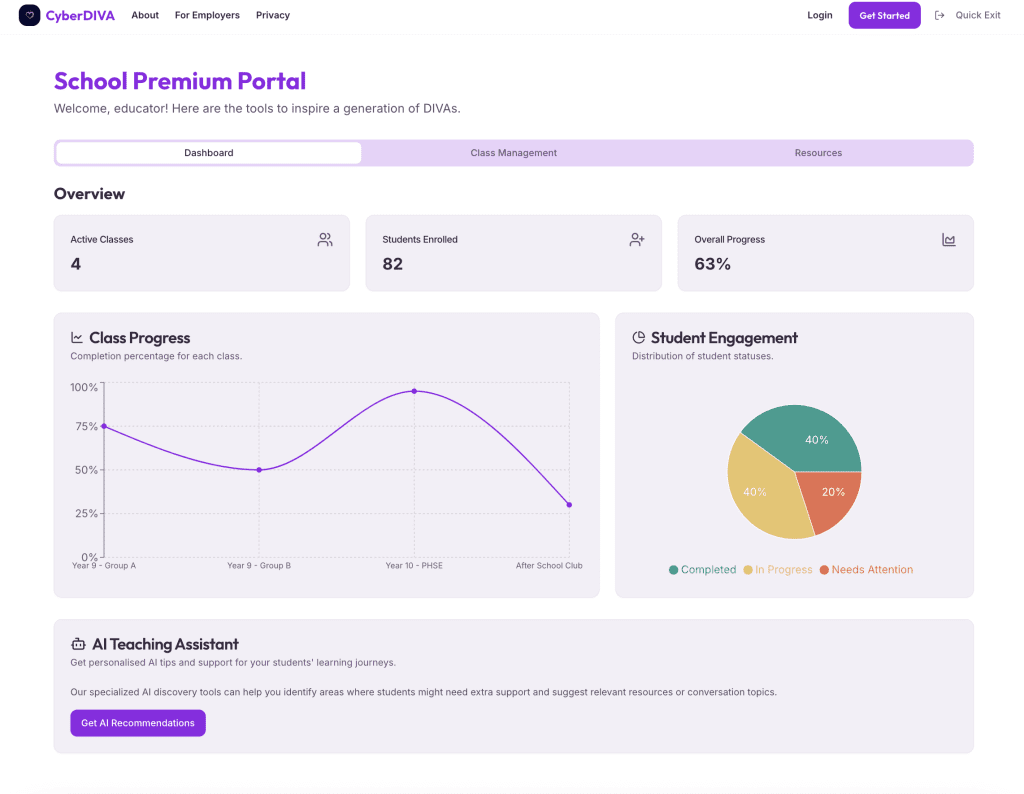The width and height of the screenshot is (1024, 794).
Task: Click the Quick Exit arrow icon
Action: click(939, 15)
